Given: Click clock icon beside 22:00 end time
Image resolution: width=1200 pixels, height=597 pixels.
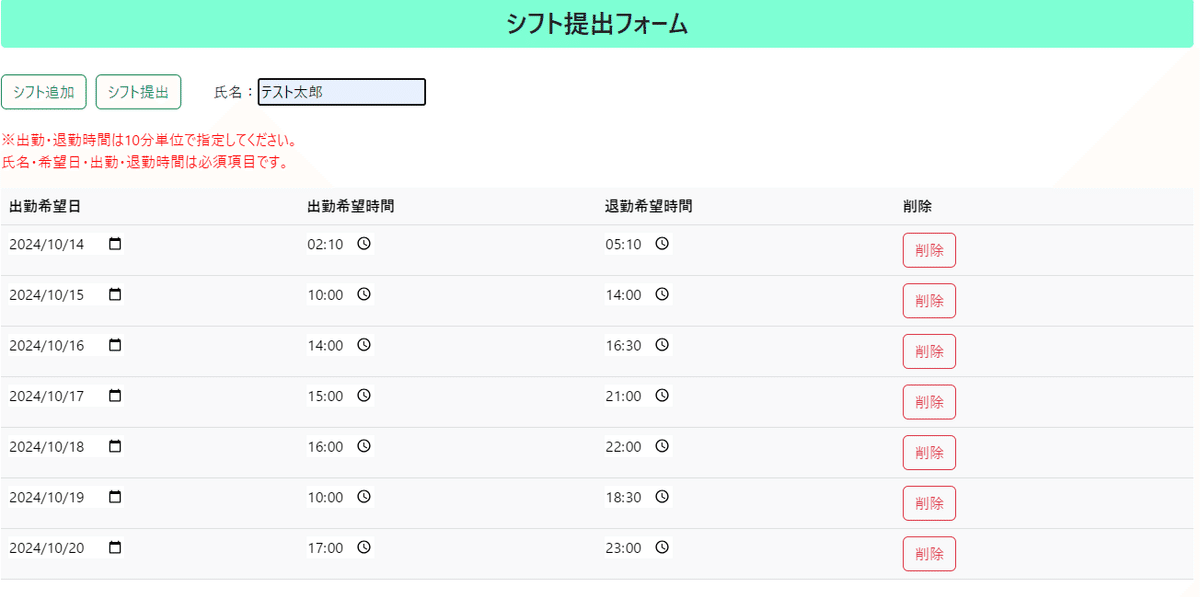Looking at the screenshot, I should 662,446.
